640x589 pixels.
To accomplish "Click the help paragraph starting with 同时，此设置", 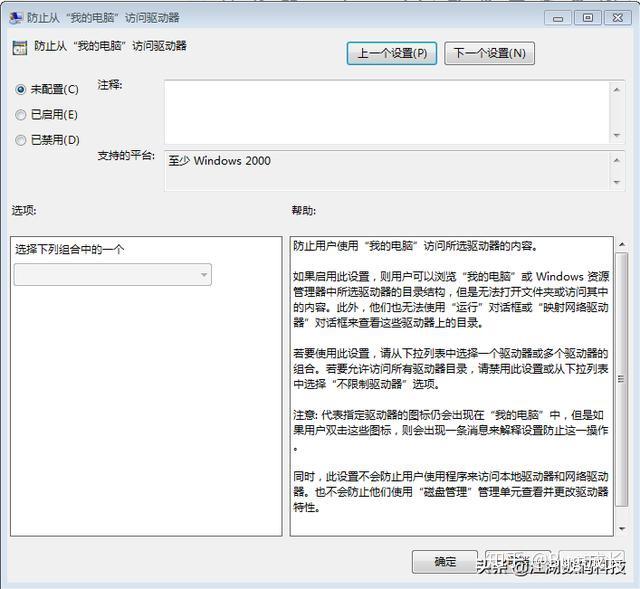I will (451, 492).
